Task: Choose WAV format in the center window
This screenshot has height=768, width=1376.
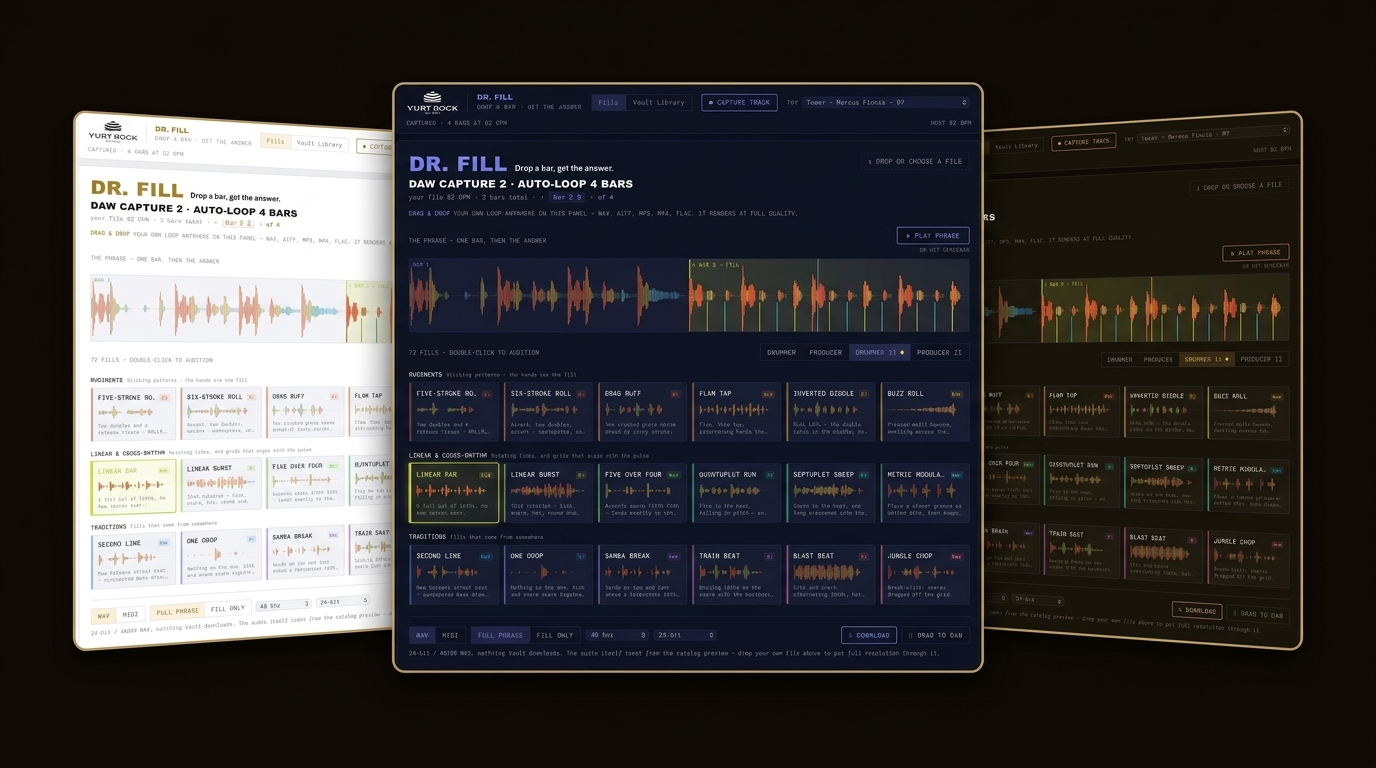Action: pyautogui.click(x=422, y=635)
